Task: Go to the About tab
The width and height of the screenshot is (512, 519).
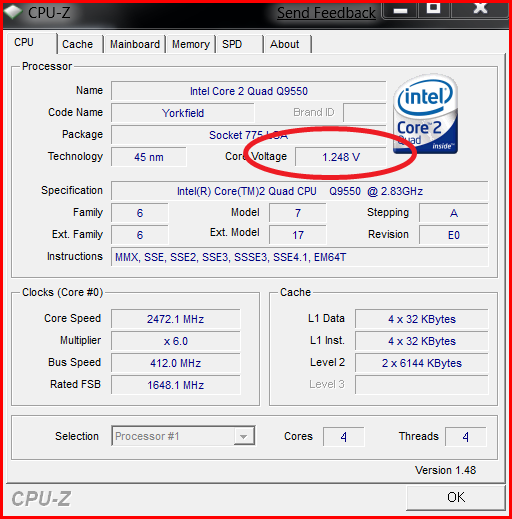Action: [285, 44]
